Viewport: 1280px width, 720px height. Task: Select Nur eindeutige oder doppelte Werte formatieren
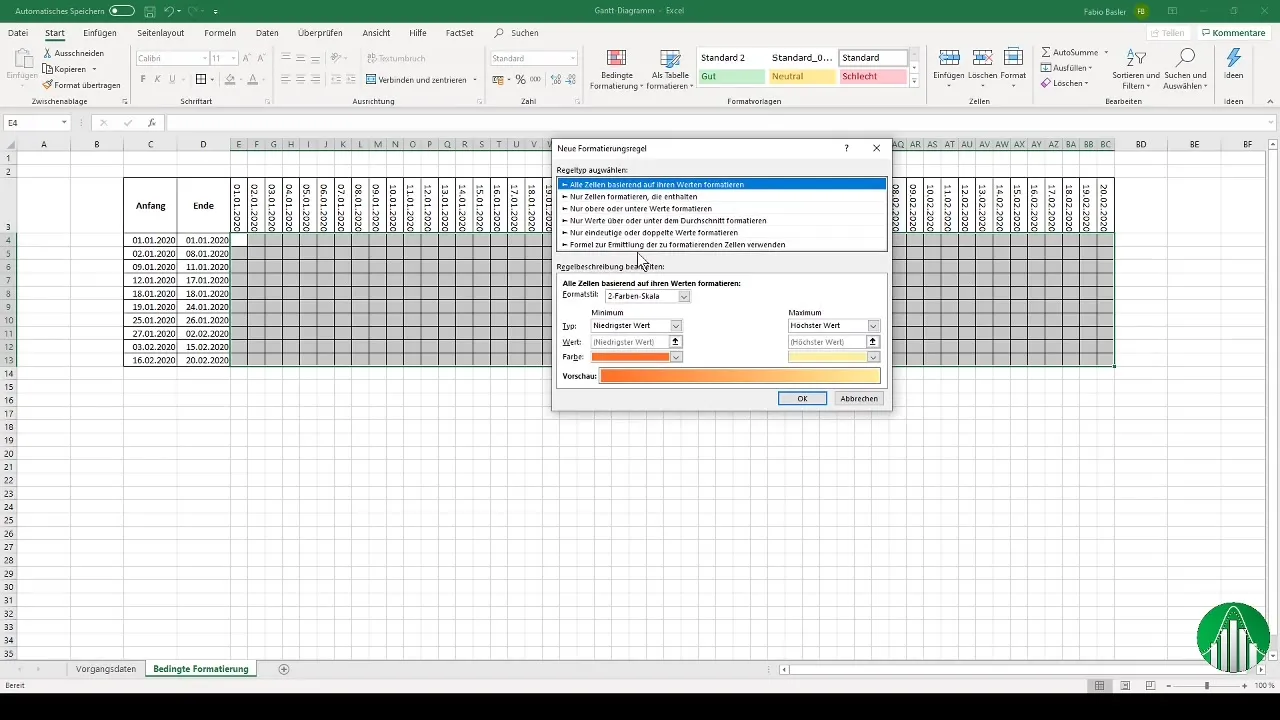click(x=721, y=232)
